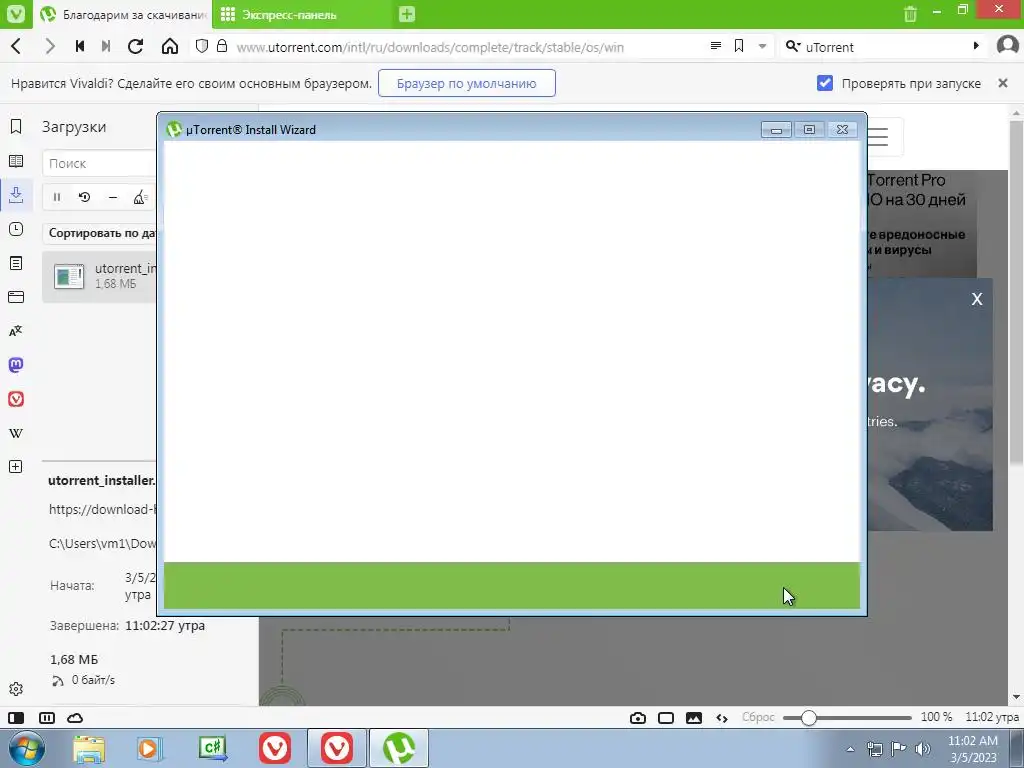Screen dimensions: 1024x768
Task: Go forward to next page
Action: tap(49, 46)
